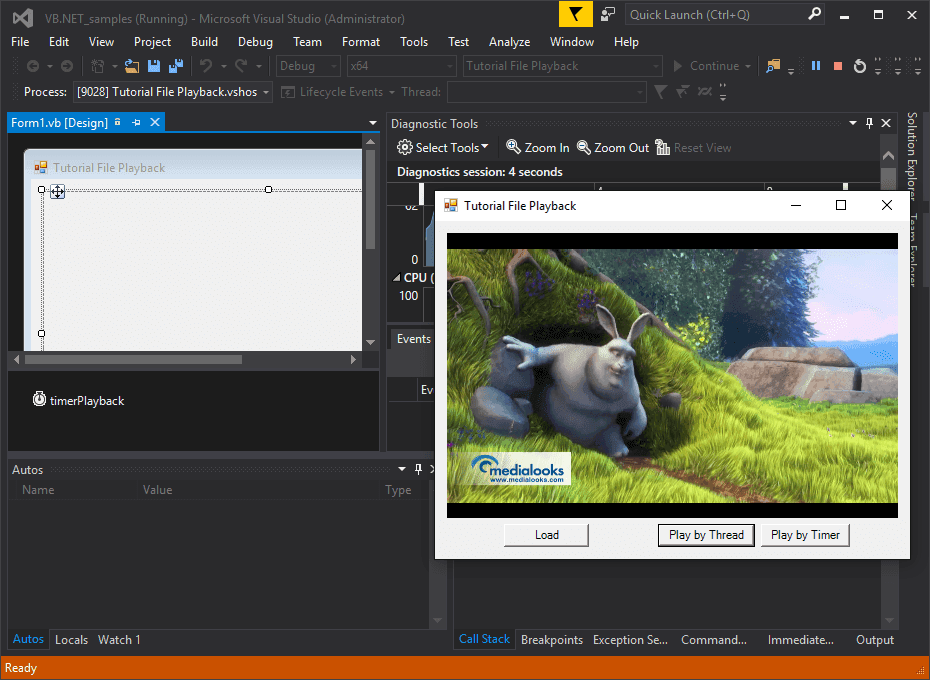Image resolution: width=930 pixels, height=680 pixels.
Task: Switch to the Locals tab
Action: coord(71,639)
